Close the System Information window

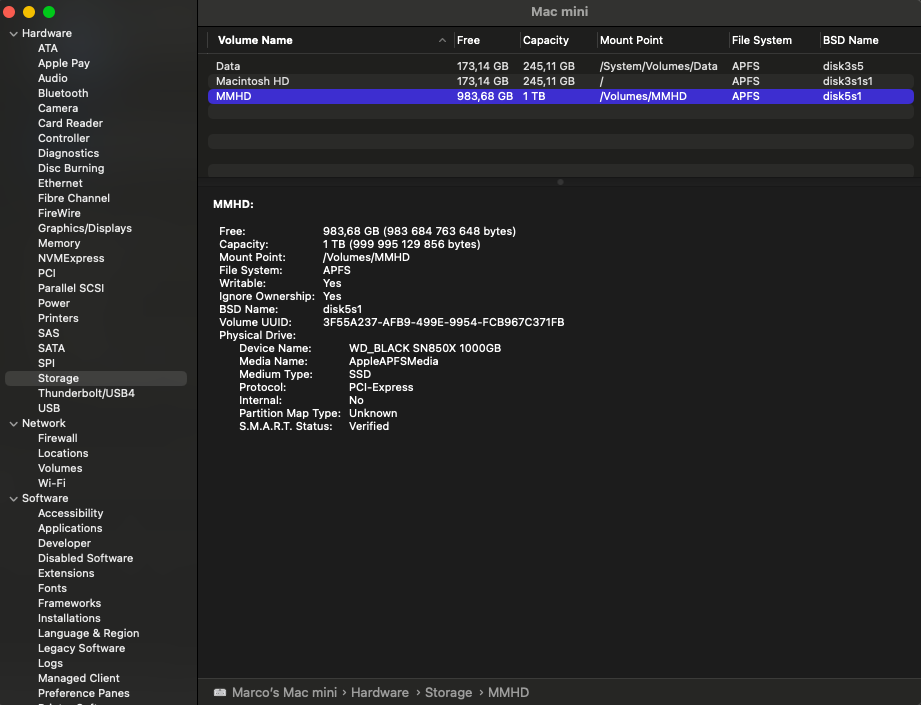pos(9,12)
